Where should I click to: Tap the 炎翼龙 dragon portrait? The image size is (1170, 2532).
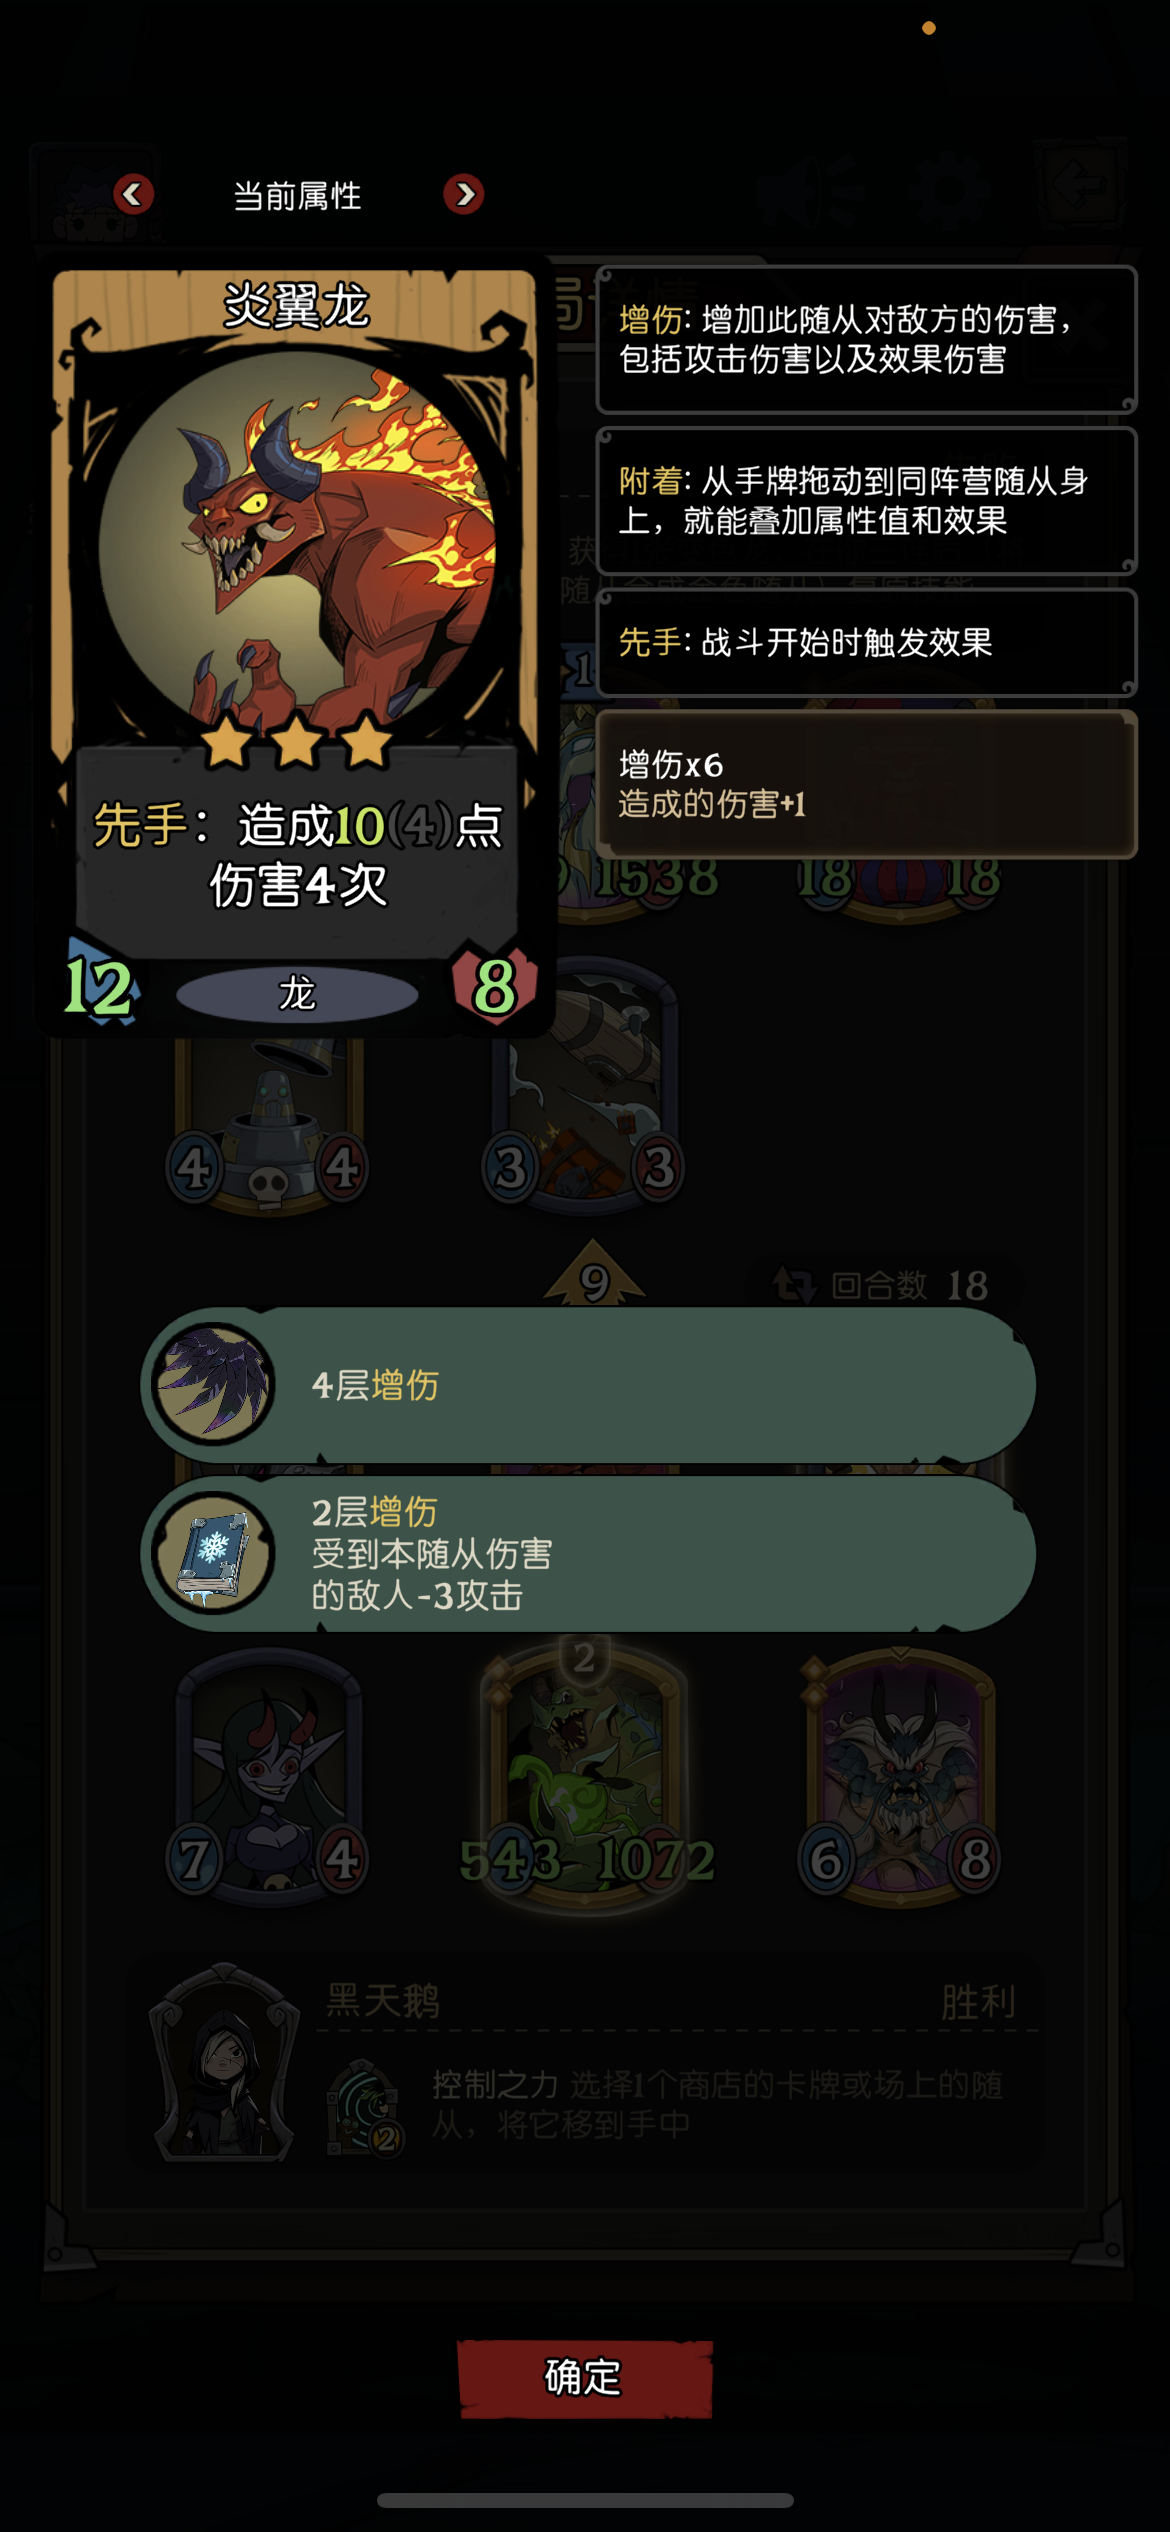point(297,545)
